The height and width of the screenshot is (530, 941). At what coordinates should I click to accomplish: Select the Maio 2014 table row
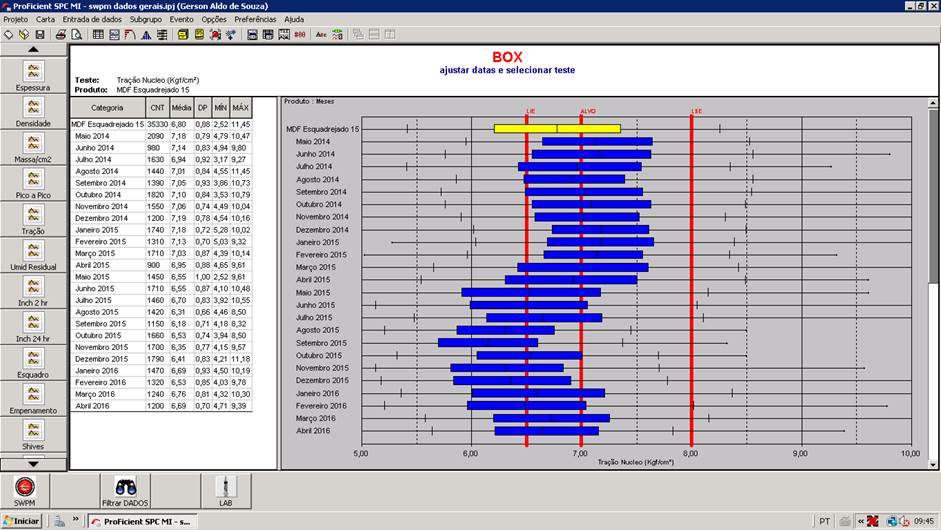click(x=161, y=136)
